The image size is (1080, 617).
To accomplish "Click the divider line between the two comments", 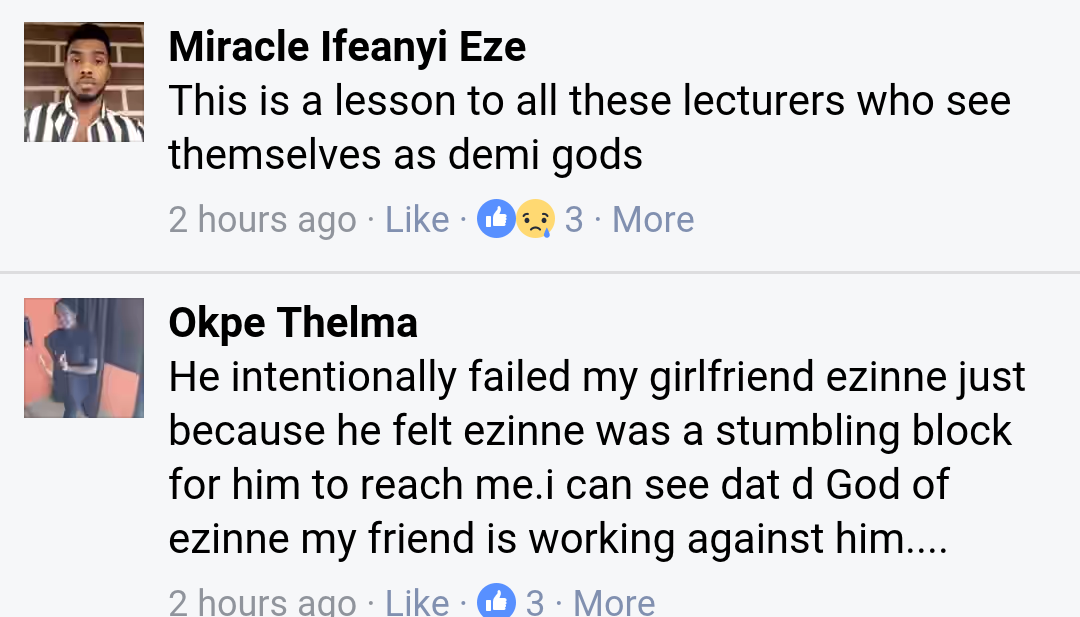I will (x=540, y=272).
